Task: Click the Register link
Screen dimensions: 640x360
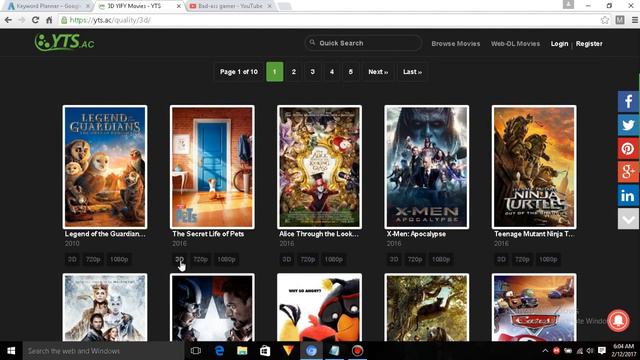Action: (x=589, y=44)
